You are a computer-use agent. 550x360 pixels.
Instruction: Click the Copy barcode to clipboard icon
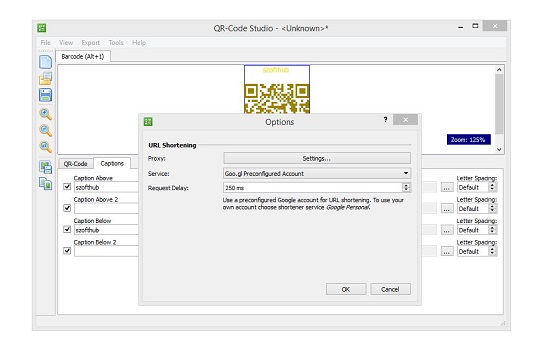click(45, 184)
